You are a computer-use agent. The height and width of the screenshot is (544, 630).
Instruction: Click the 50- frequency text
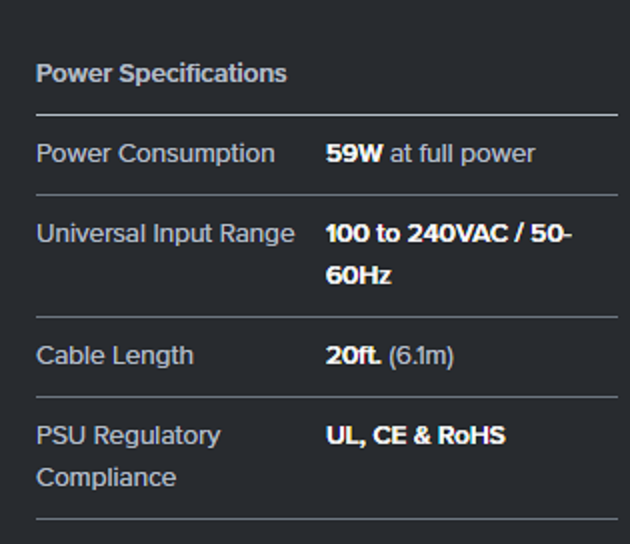tap(551, 233)
